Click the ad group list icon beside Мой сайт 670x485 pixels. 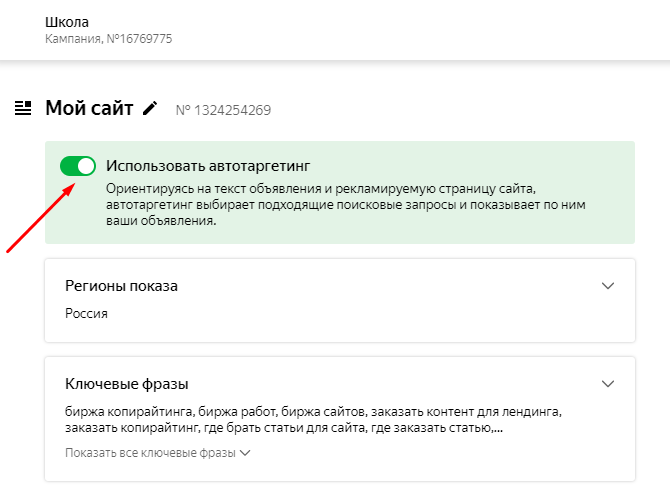pos(23,108)
